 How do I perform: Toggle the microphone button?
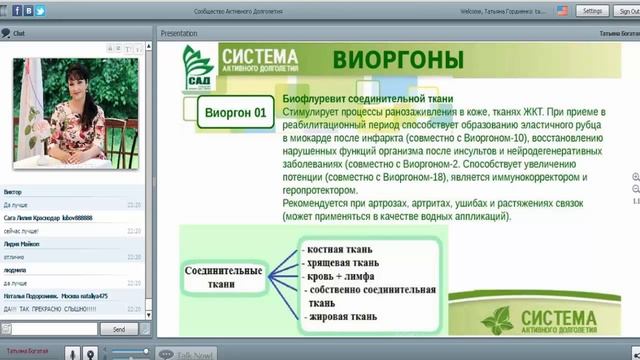pyautogui.click(x=73, y=353)
